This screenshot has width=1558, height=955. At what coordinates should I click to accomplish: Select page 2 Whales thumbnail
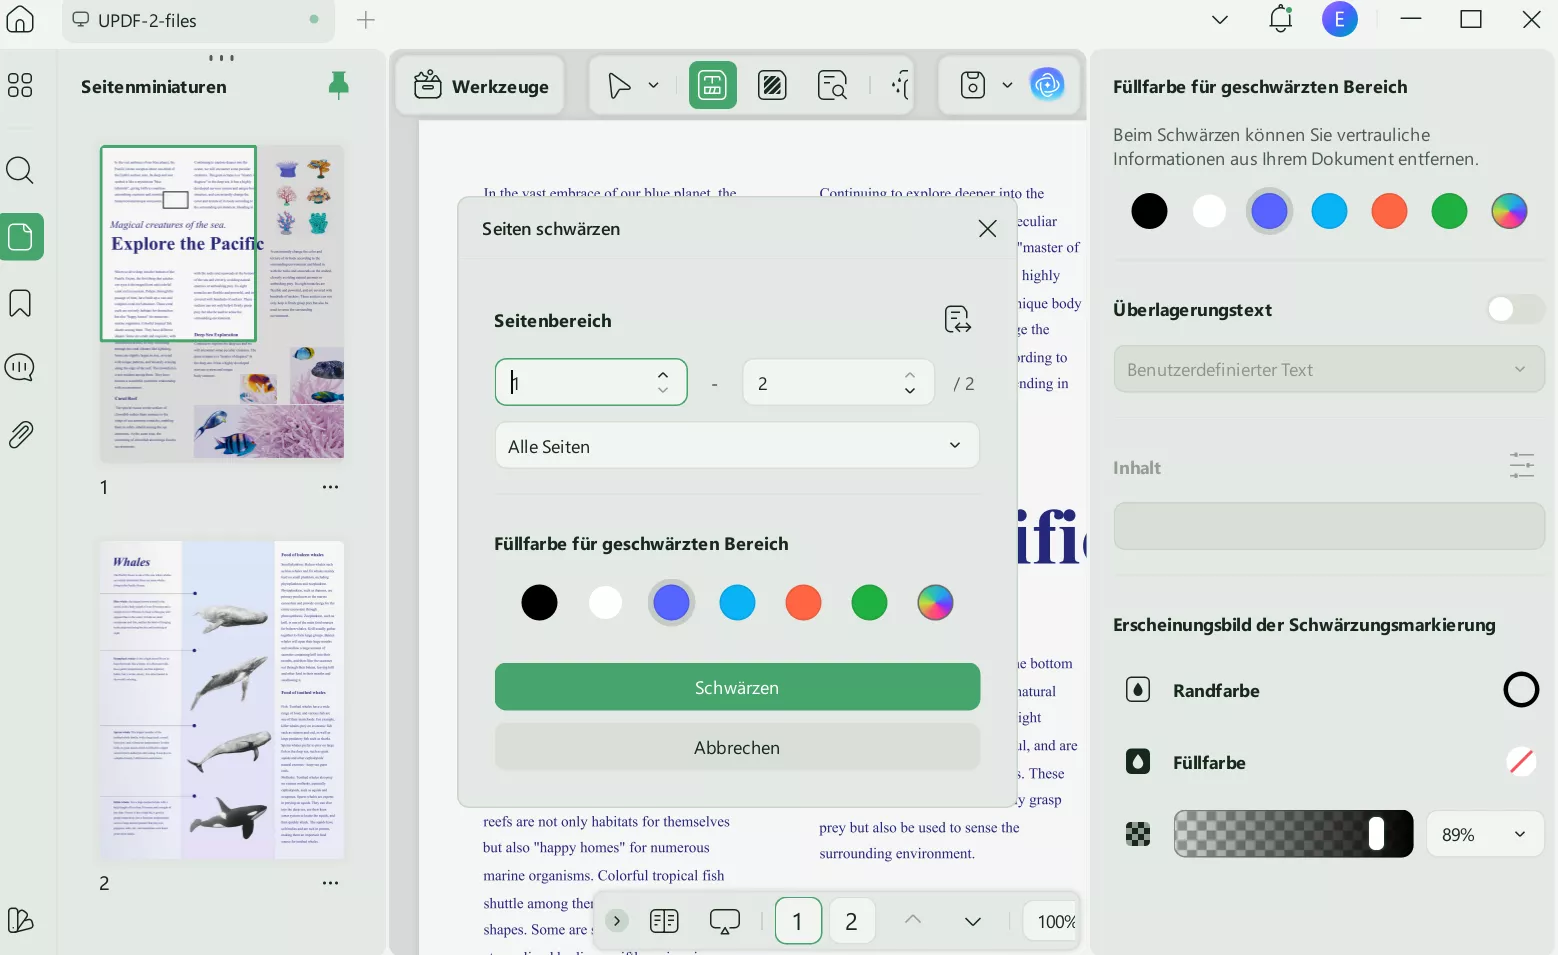223,700
